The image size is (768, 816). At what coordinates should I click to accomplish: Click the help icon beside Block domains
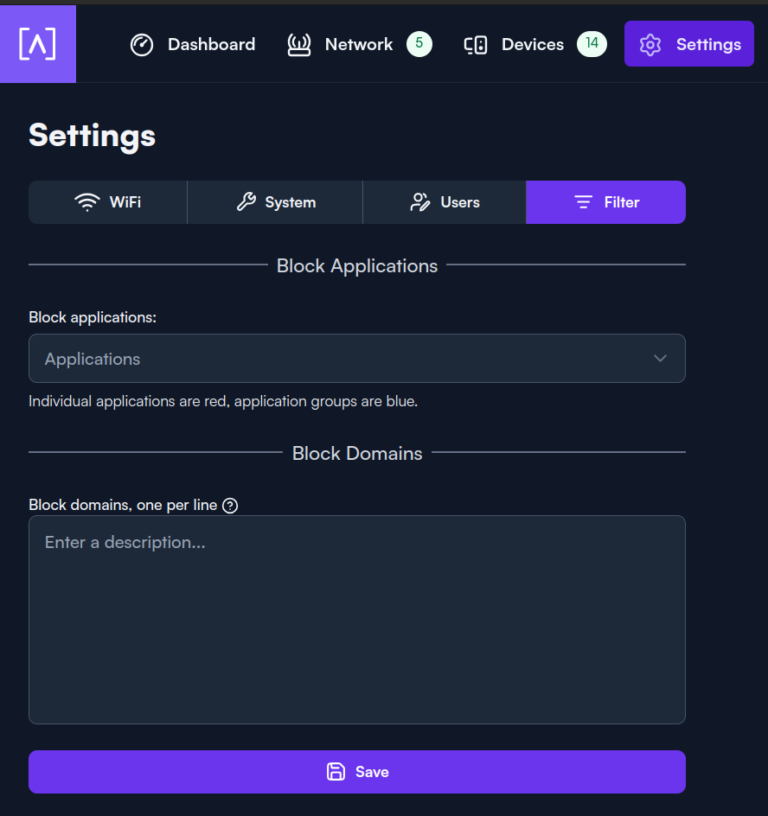(230, 505)
